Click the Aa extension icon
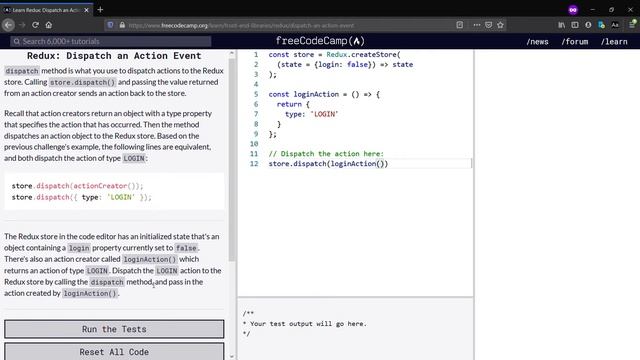640x360 pixels. [x=615, y=25]
